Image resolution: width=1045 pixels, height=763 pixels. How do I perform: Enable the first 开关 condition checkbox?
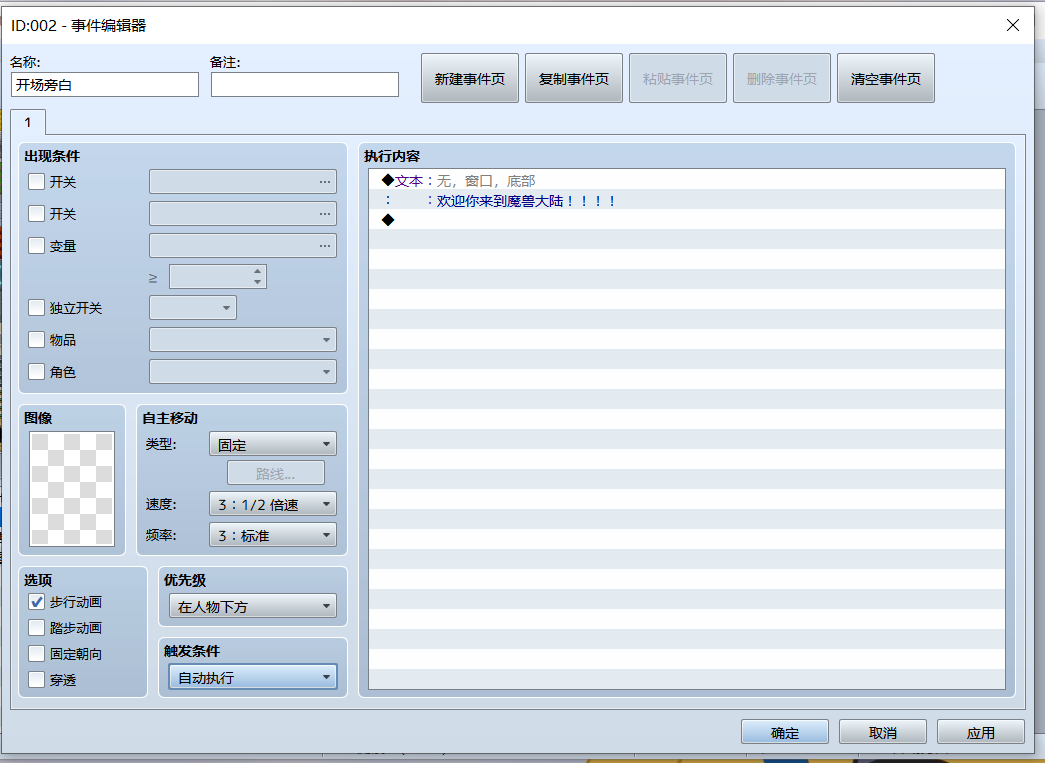click(x=37, y=181)
